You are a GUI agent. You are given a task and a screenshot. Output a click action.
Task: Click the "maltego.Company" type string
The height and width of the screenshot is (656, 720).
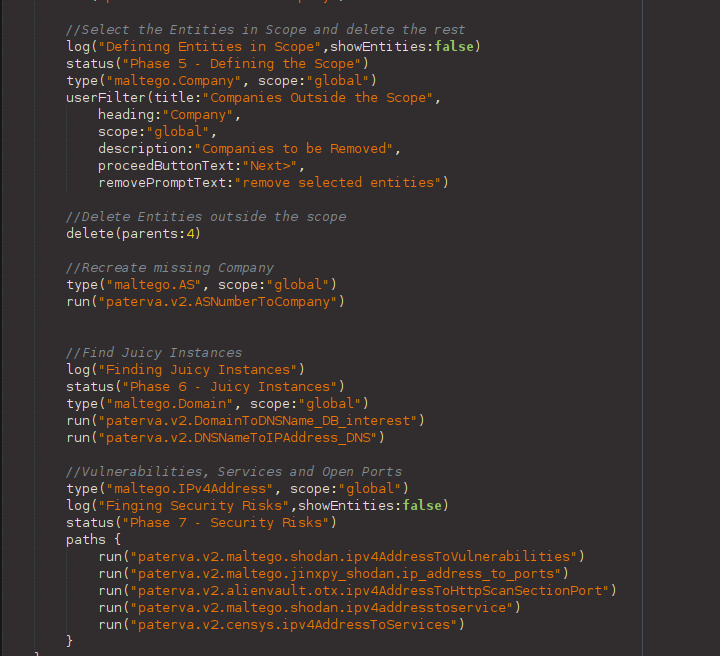coord(174,81)
